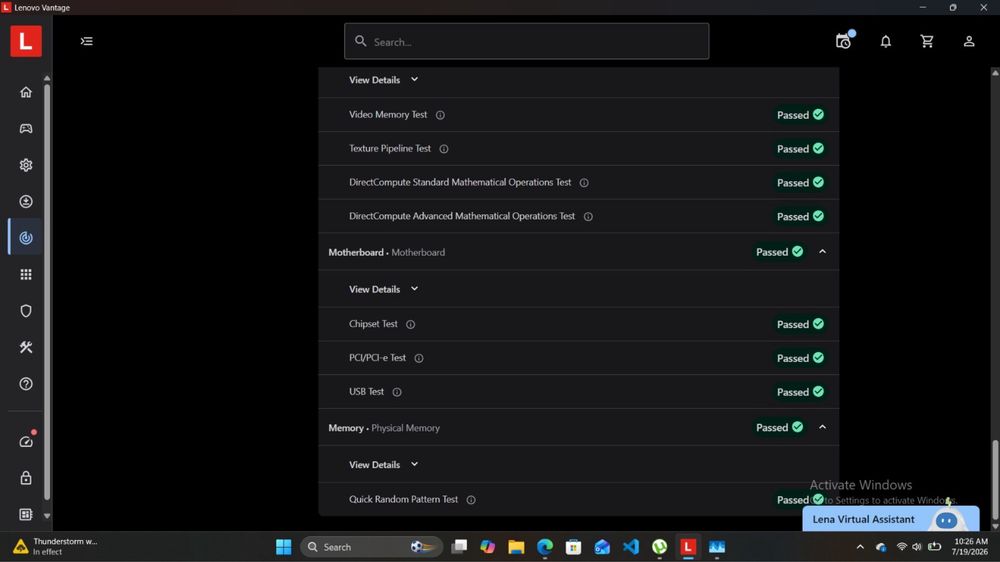Viewport: 1000px width, 562px height.
Task: Open notifications bell icon
Action: pos(886,41)
